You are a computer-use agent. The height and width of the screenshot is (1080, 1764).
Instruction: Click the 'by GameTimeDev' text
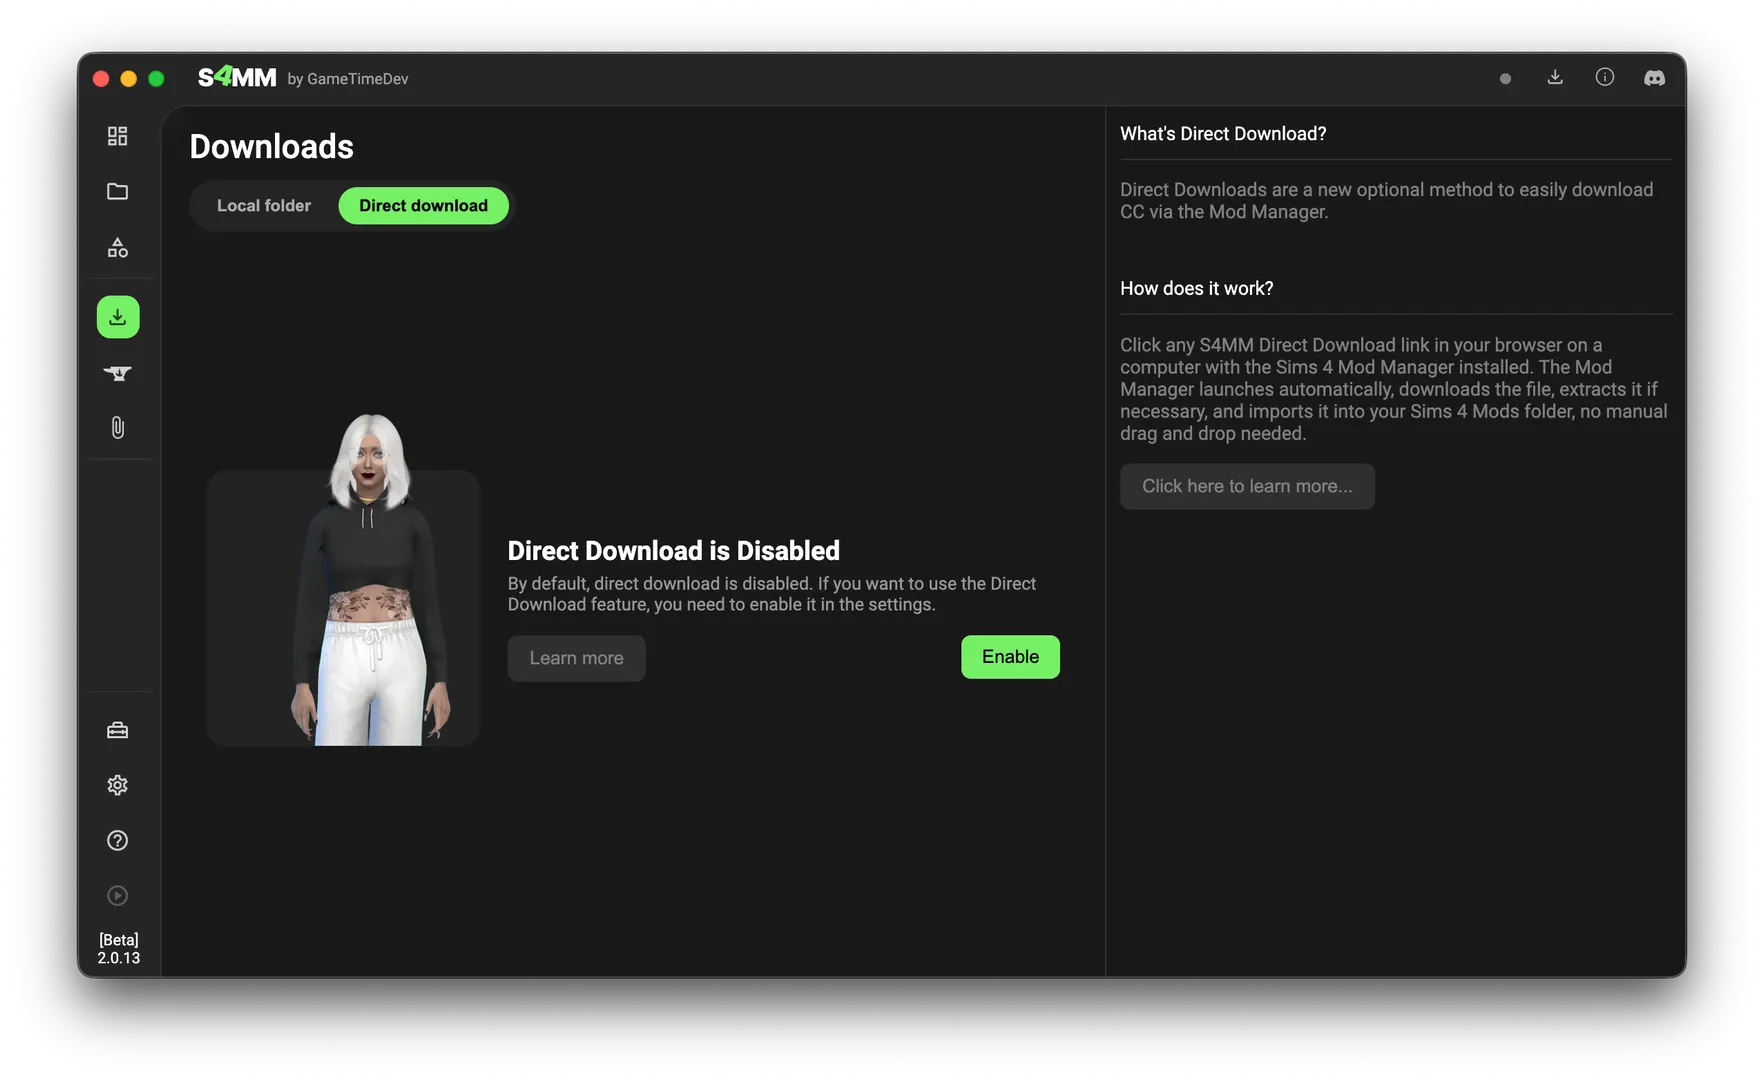click(x=348, y=79)
